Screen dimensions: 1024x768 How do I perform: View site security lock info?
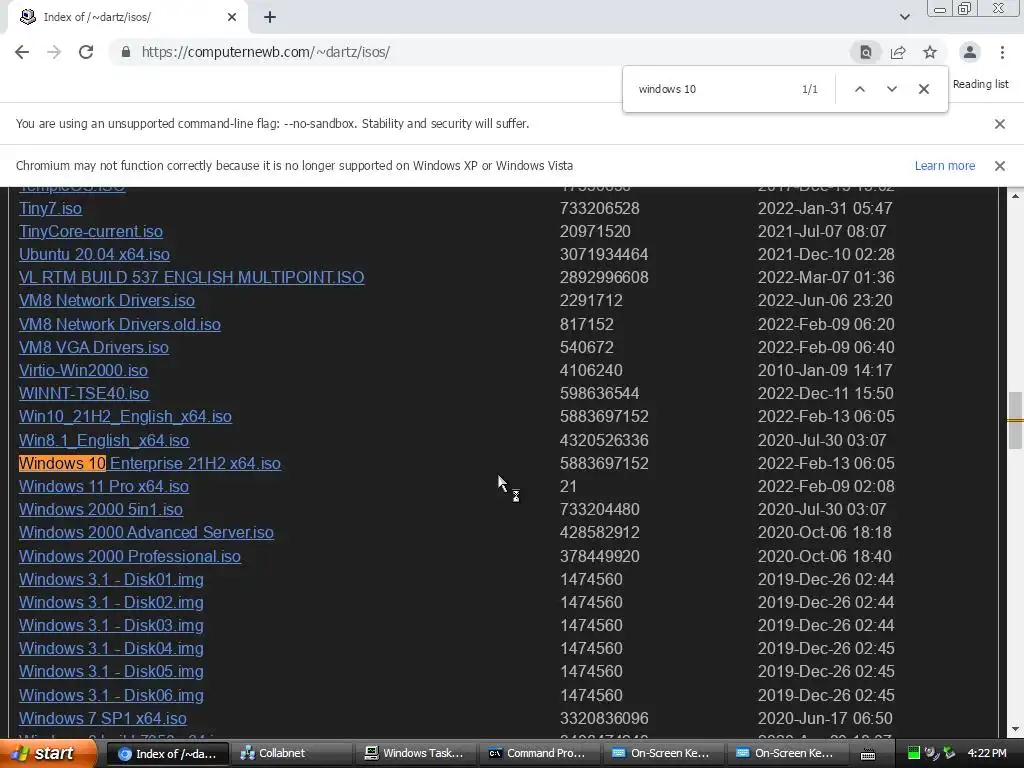coord(126,52)
